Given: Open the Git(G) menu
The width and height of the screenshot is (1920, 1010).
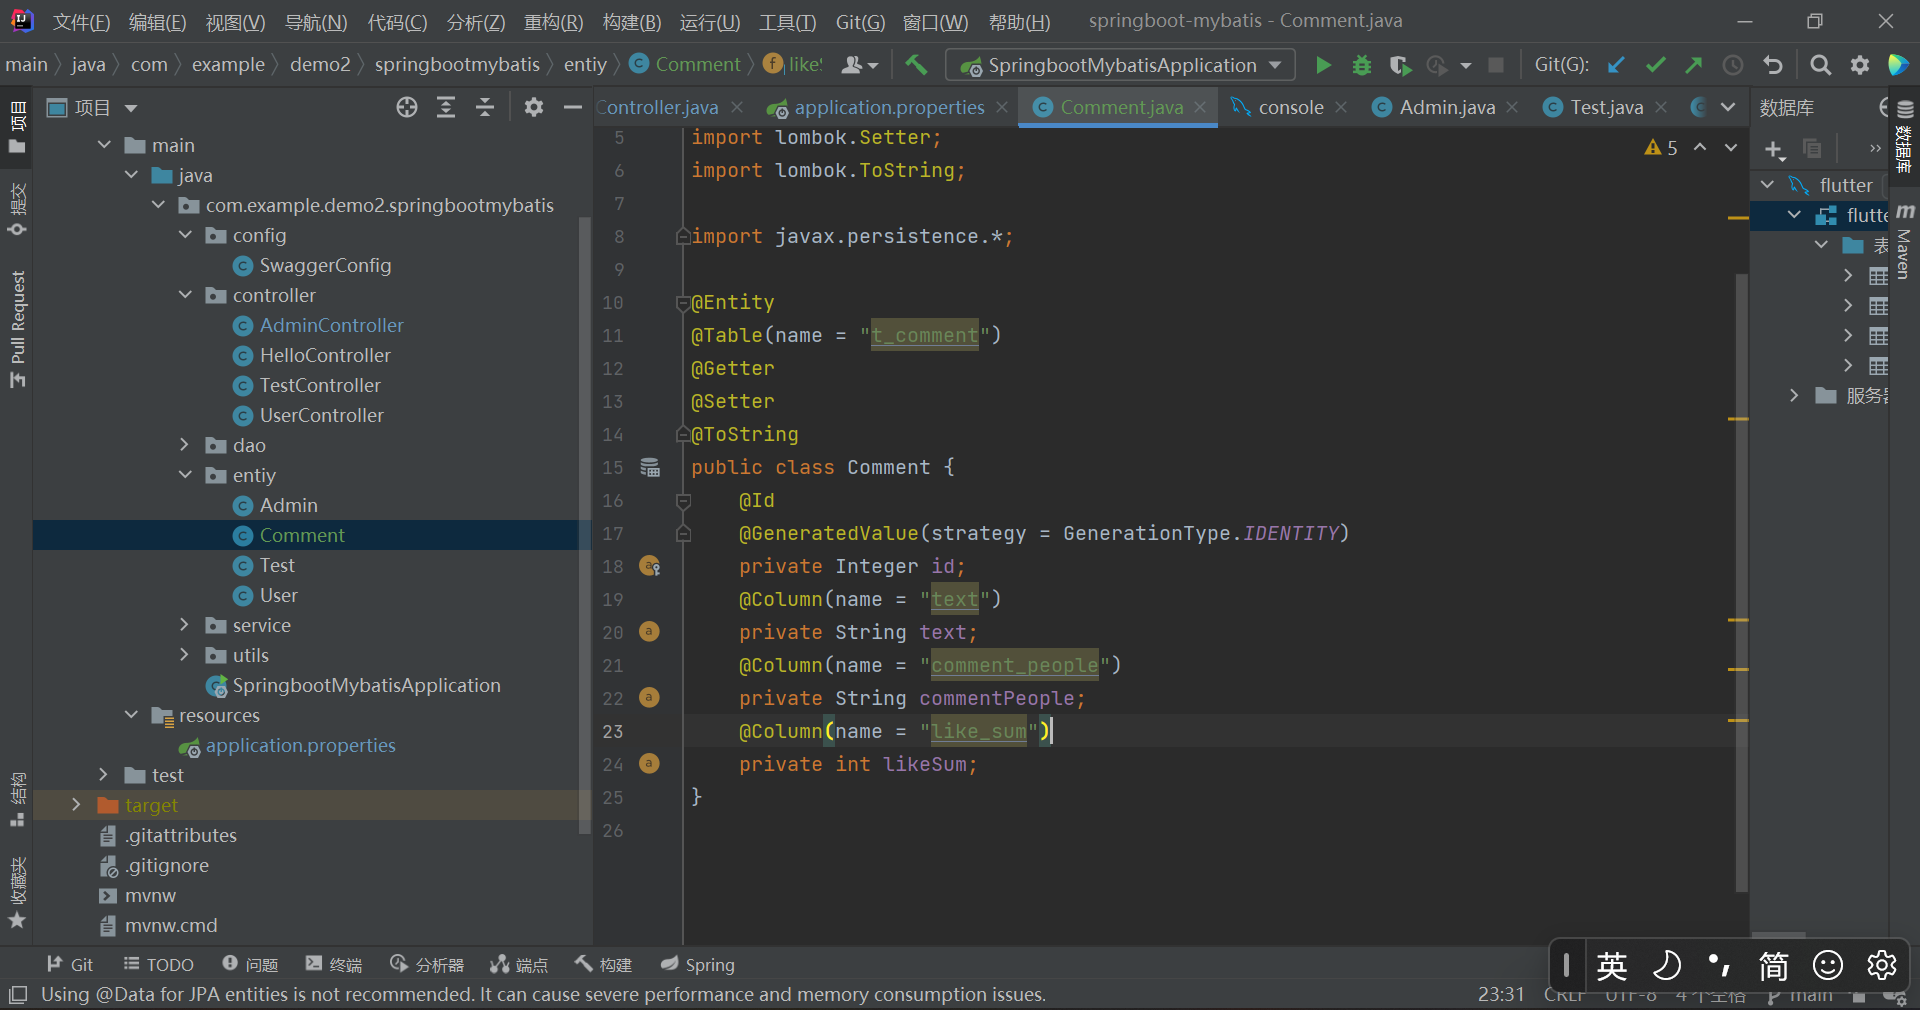Looking at the screenshot, I should coord(860,22).
